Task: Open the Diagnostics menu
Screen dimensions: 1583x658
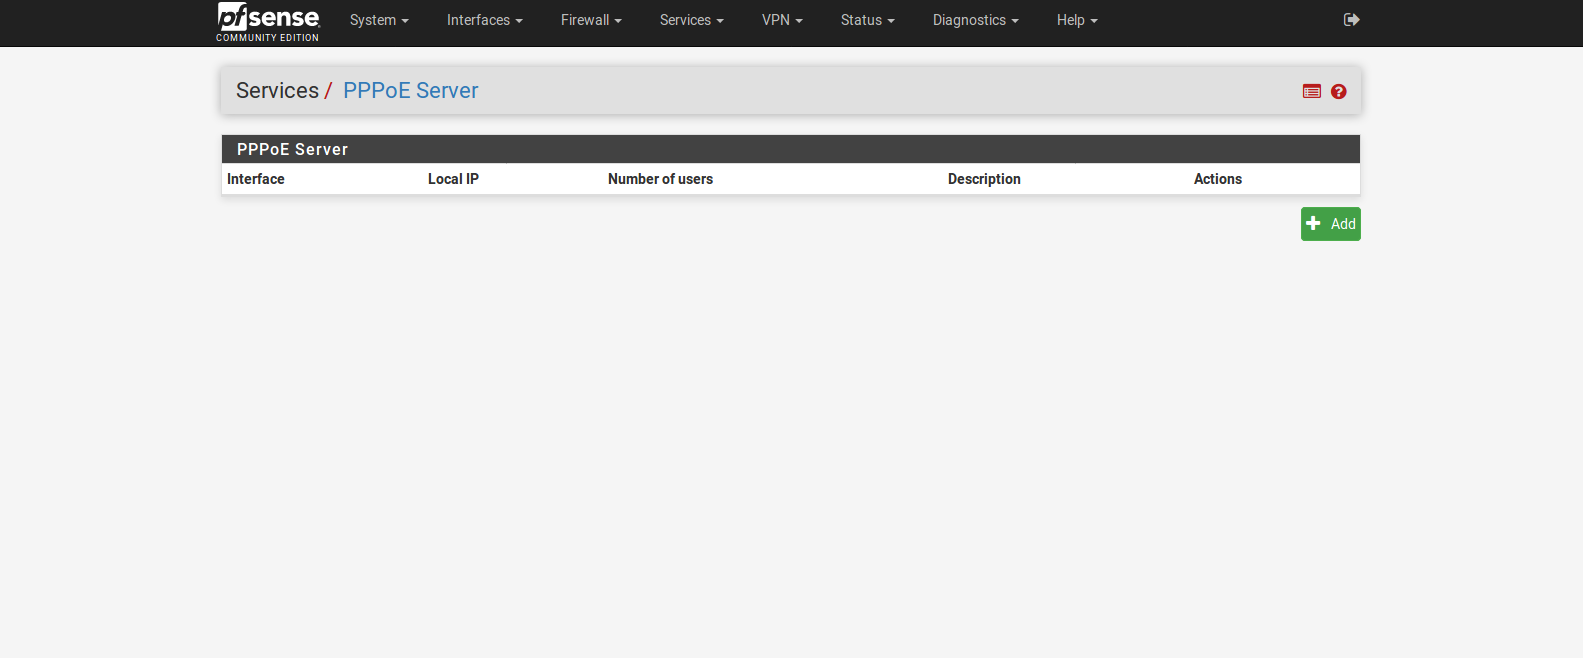Action: (975, 20)
